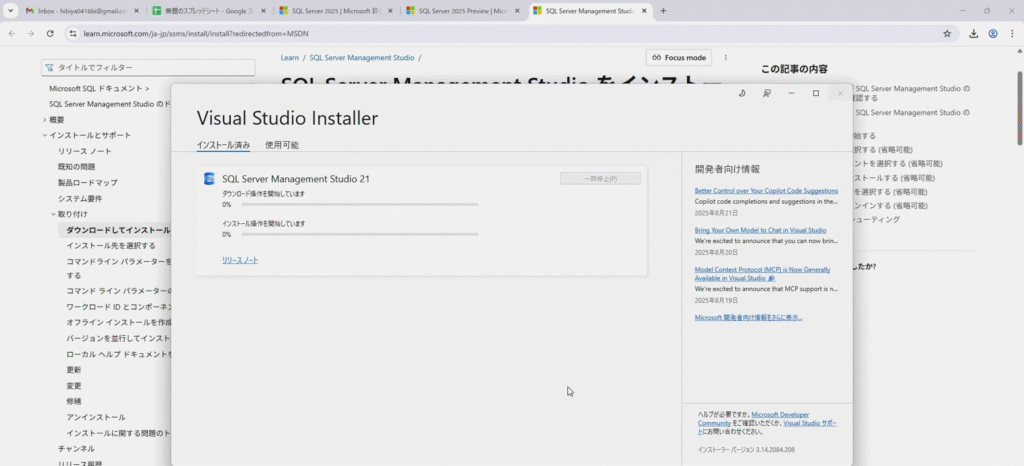The image size is (1024, 466).
Task: Select システム要件 in the sidebar tree
Action: coord(80,198)
